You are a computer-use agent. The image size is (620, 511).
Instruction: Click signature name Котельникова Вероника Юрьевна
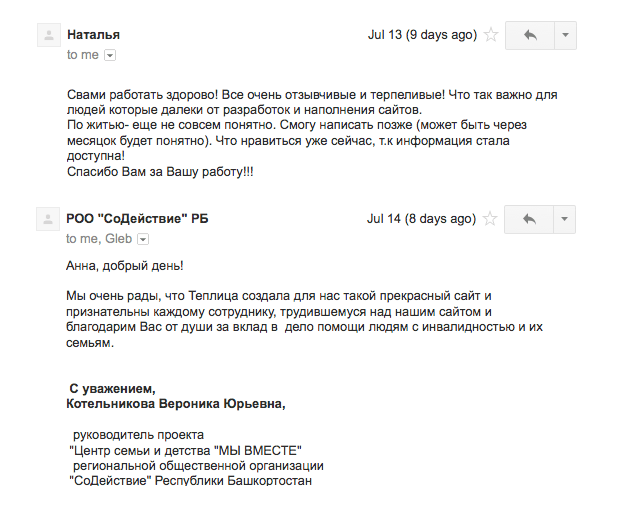175,404
